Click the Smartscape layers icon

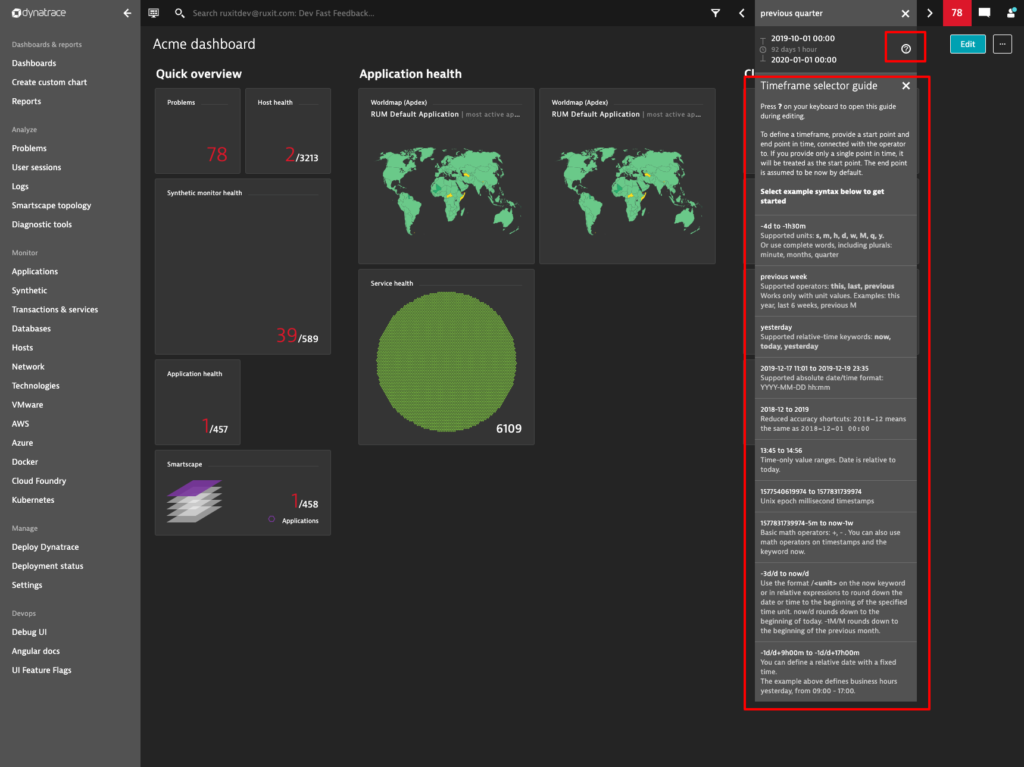coord(195,501)
